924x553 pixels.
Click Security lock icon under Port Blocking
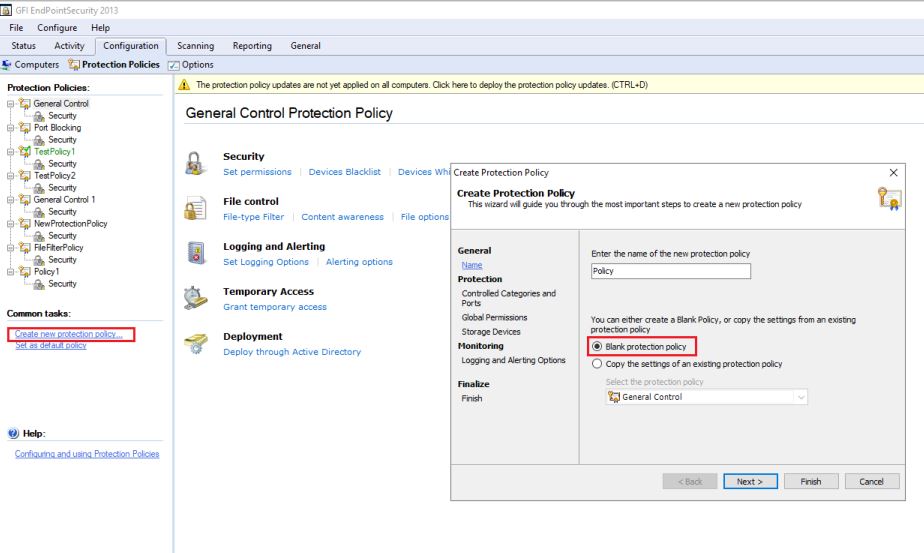click(x=39, y=140)
